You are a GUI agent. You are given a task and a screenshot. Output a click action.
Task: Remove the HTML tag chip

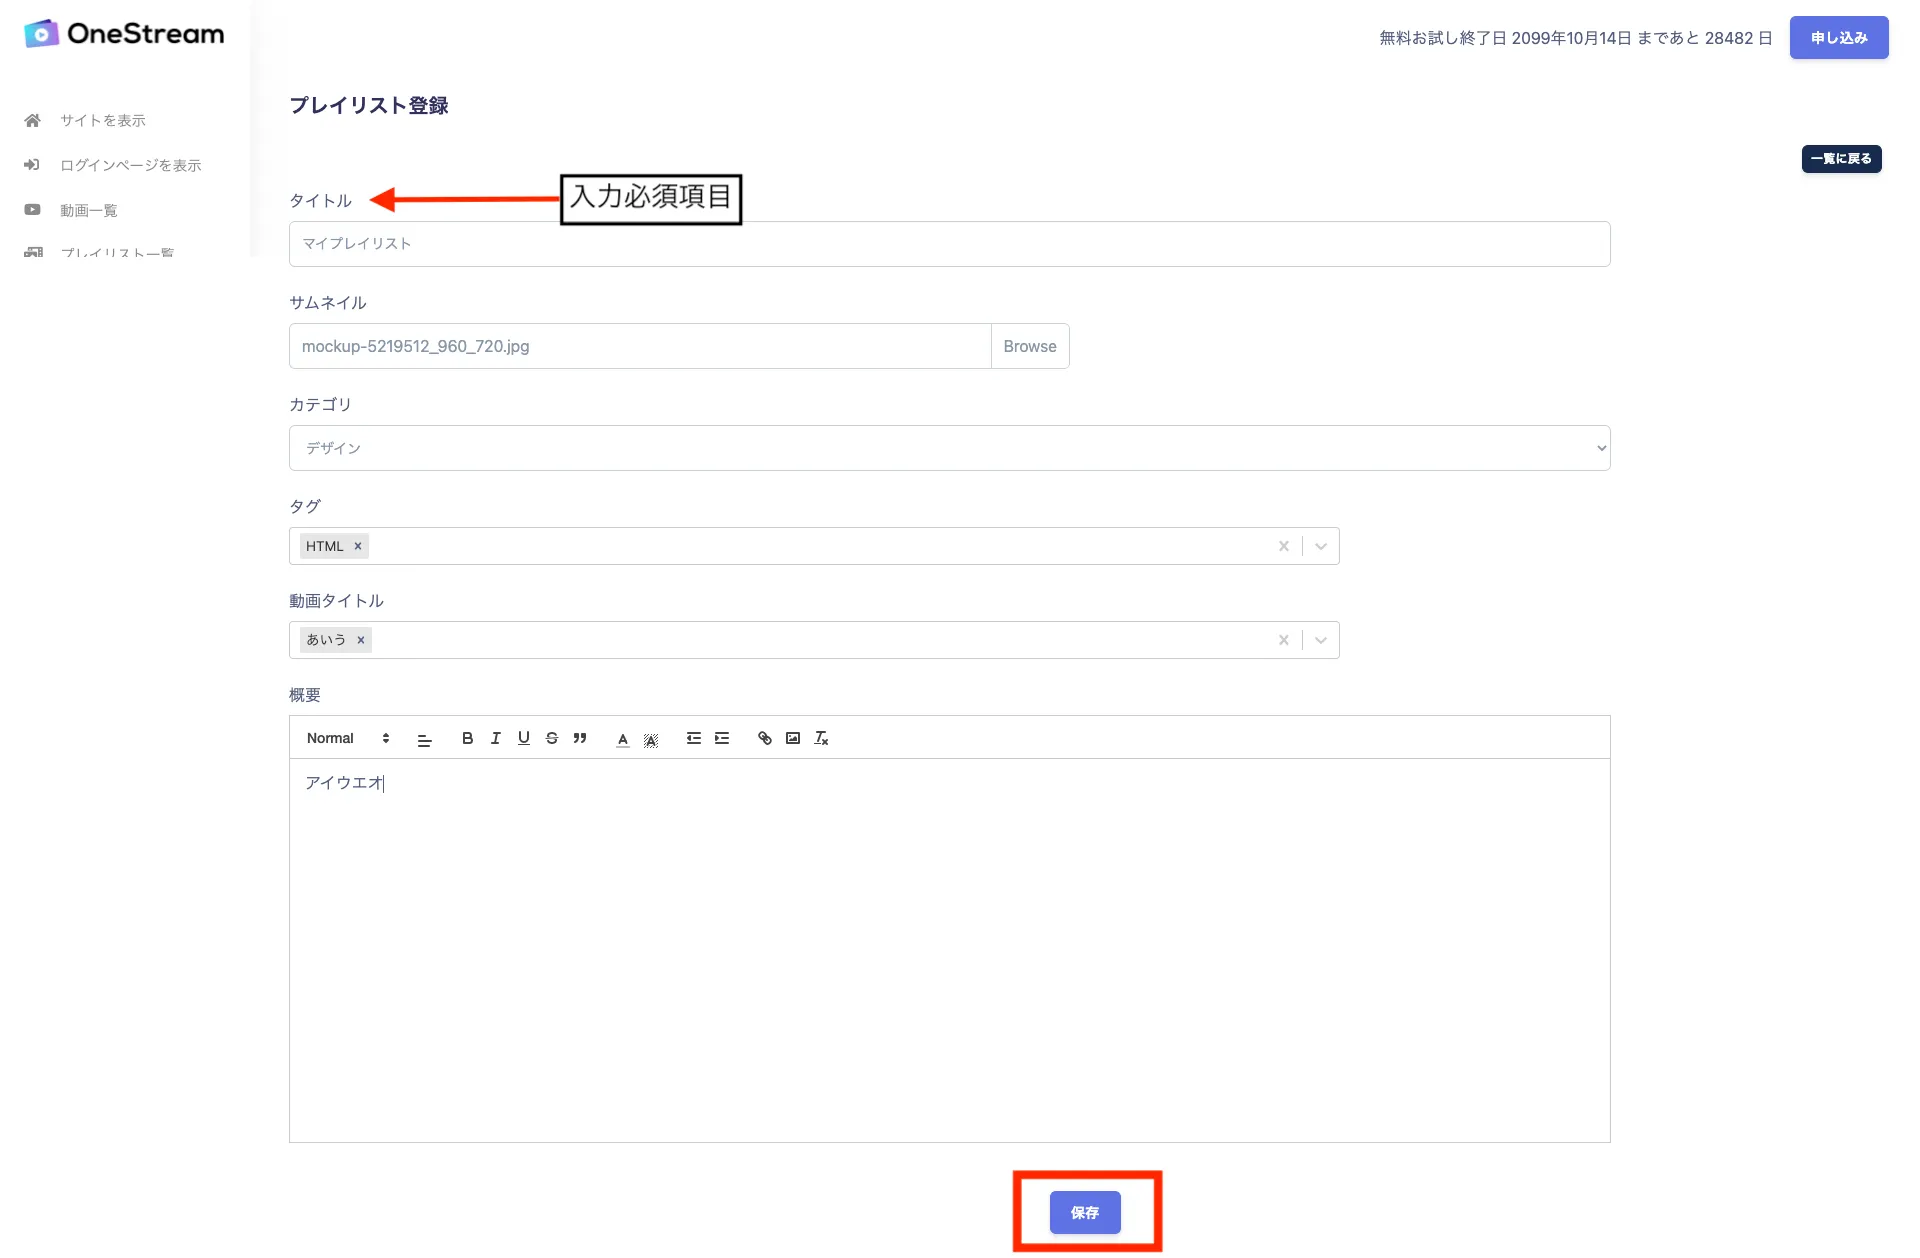point(357,546)
